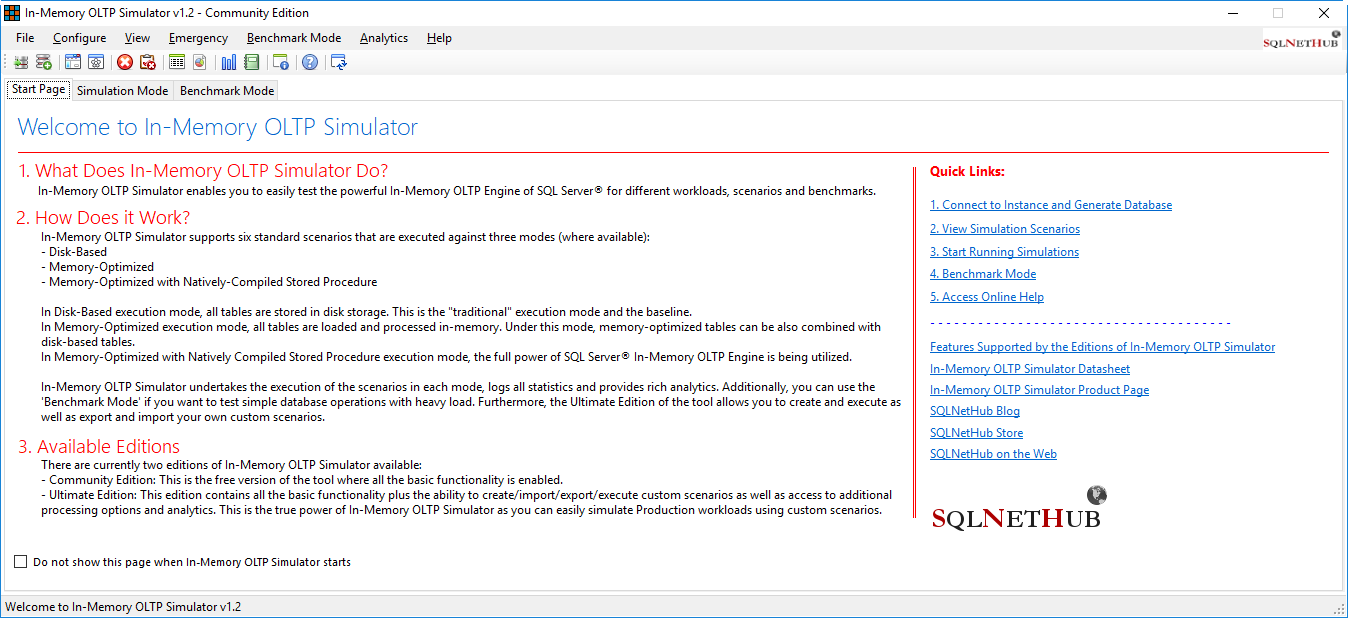The image size is (1348, 618).
Task: Click the status bar welcome message
Action: click(123, 607)
